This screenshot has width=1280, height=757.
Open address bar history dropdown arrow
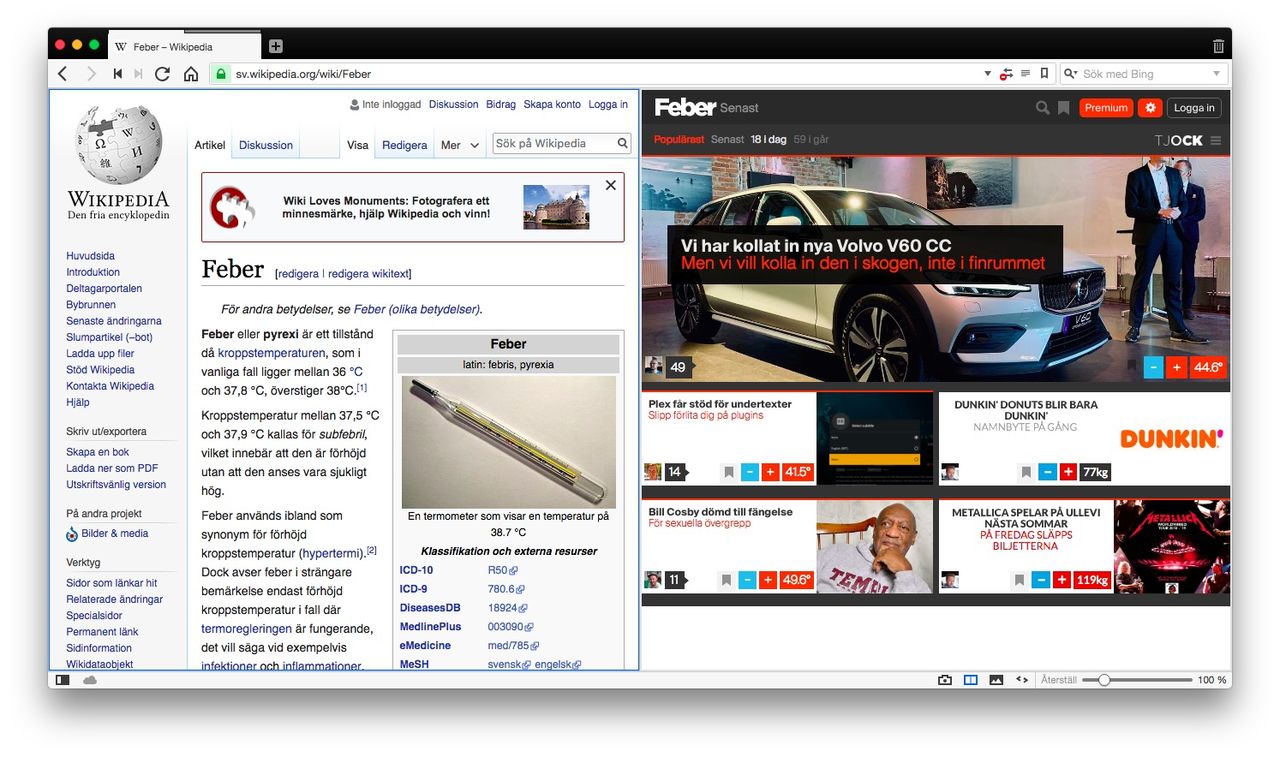pyautogui.click(x=988, y=74)
